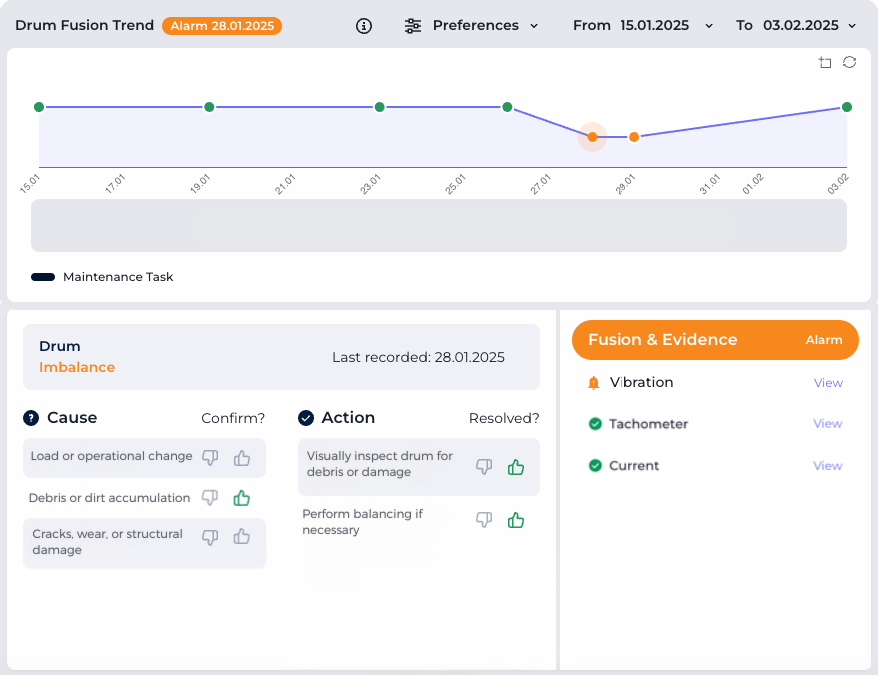The height and width of the screenshot is (675, 878).
Task: Click the Tachometer evidence label
Action: click(648, 424)
